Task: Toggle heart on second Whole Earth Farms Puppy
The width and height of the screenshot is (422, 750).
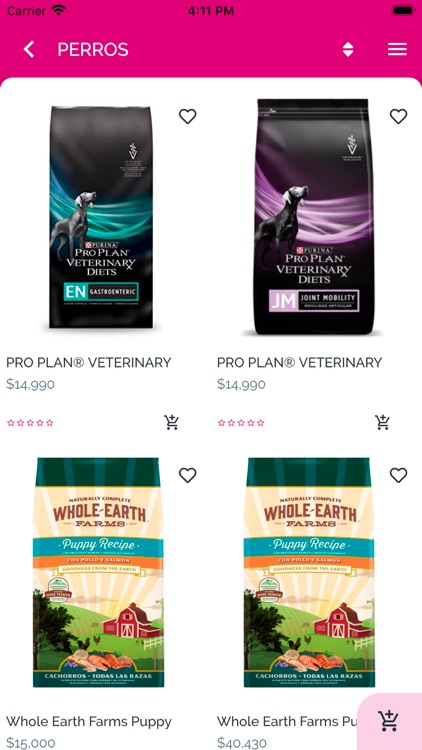Action: pyautogui.click(x=398, y=475)
